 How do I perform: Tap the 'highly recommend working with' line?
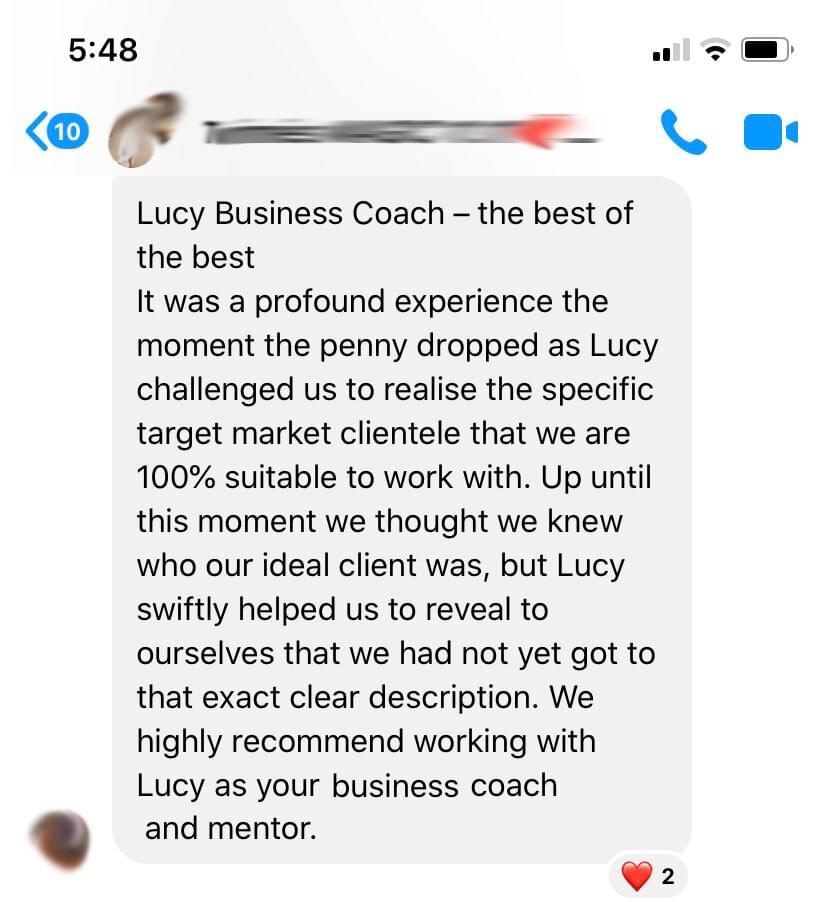[366, 742]
